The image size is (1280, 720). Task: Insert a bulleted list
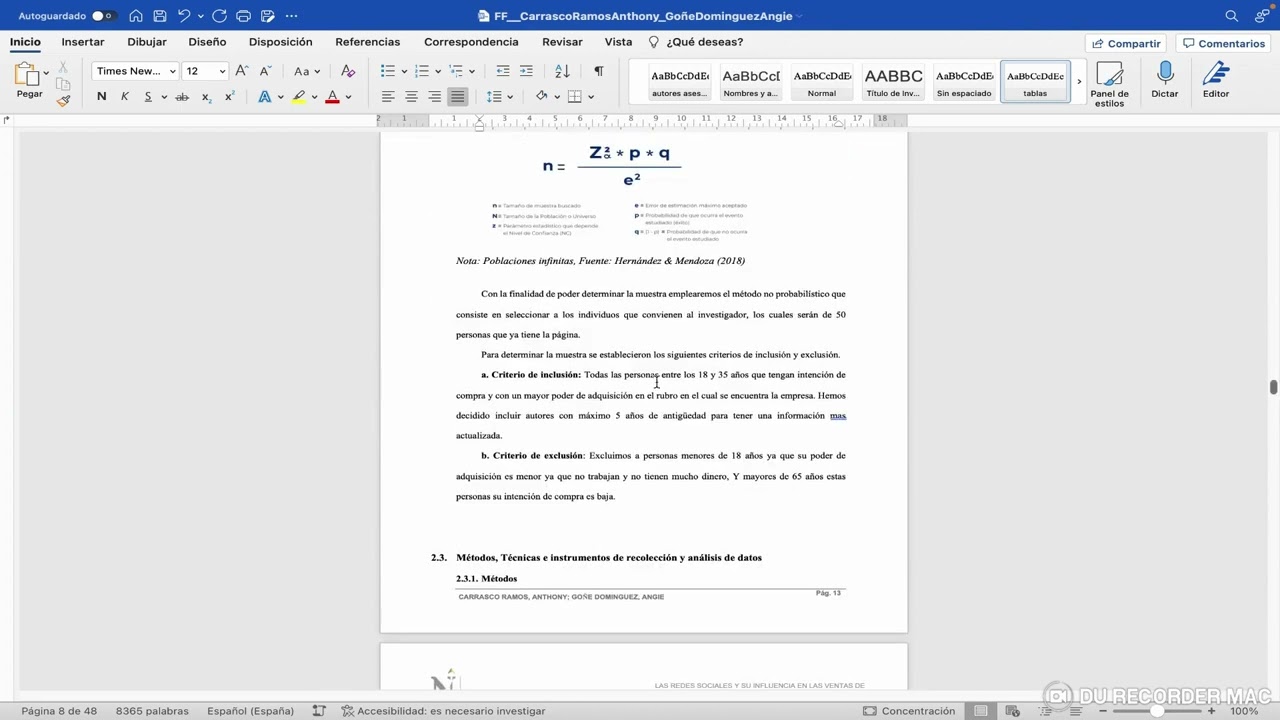click(x=388, y=71)
